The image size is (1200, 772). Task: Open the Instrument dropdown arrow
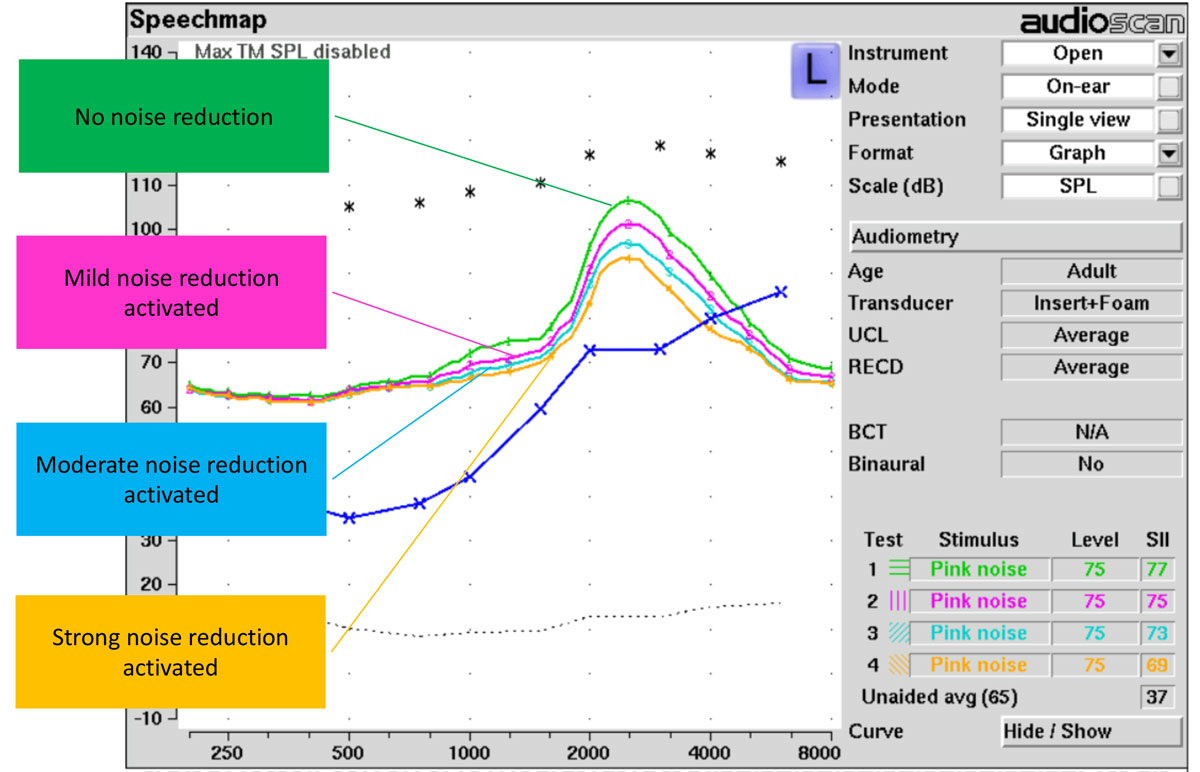coord(1167,54)
